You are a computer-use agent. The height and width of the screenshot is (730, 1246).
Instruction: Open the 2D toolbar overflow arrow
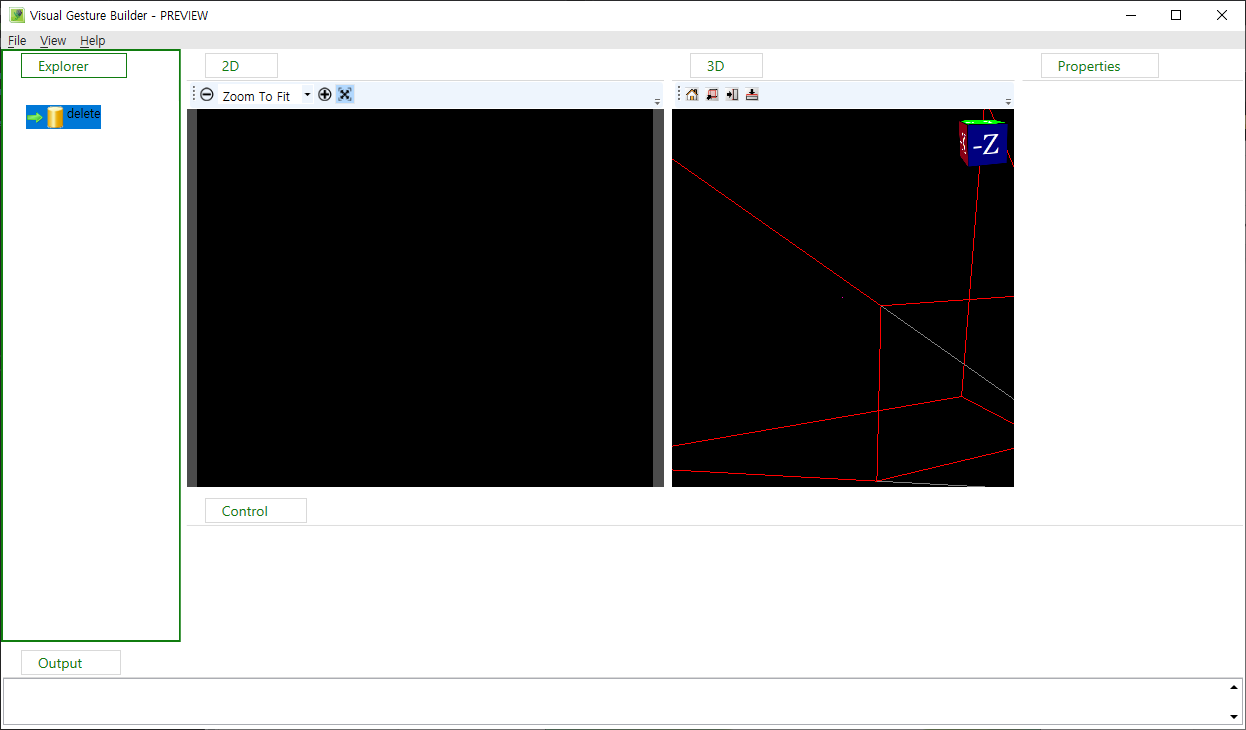[657, 102]
